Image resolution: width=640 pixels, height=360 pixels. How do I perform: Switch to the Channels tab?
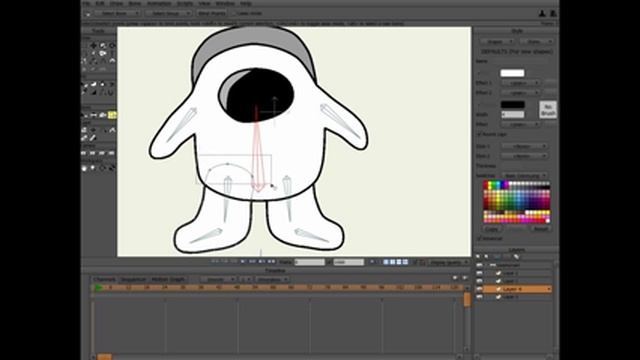tap(104, 280)
